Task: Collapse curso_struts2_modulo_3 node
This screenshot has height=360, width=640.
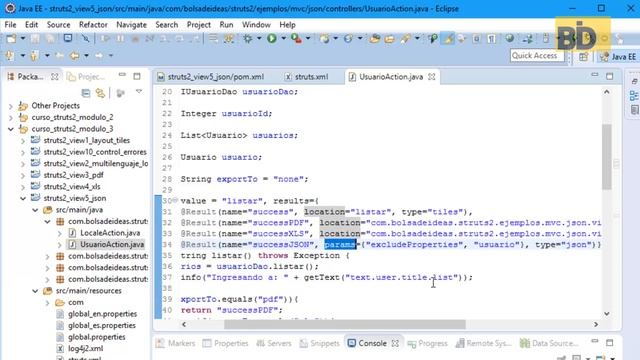Action: tap(11, 129)
